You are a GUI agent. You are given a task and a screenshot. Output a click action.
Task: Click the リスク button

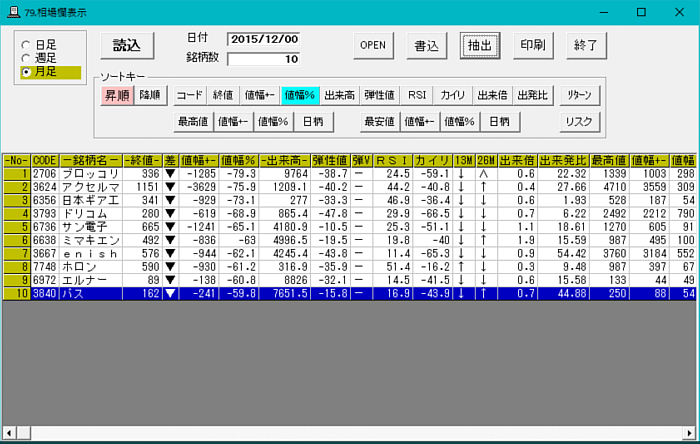click(x=579, y=122)
